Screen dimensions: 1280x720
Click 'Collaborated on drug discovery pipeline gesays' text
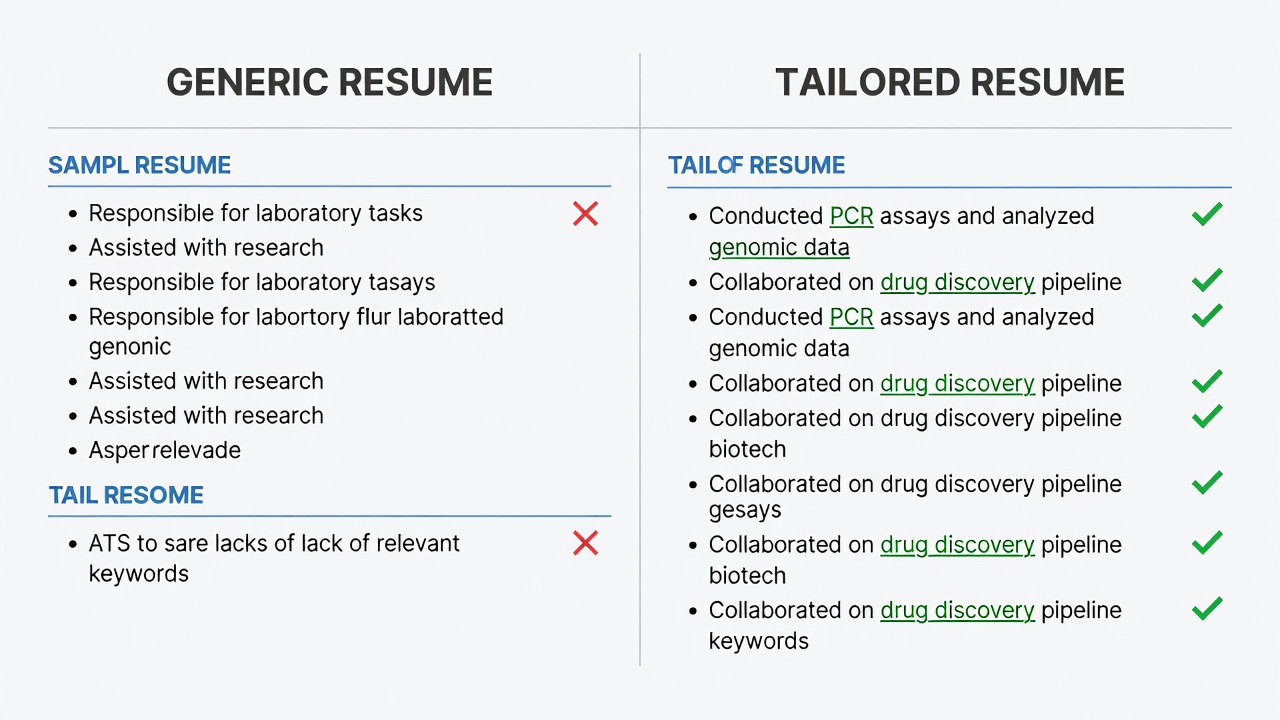915,497
